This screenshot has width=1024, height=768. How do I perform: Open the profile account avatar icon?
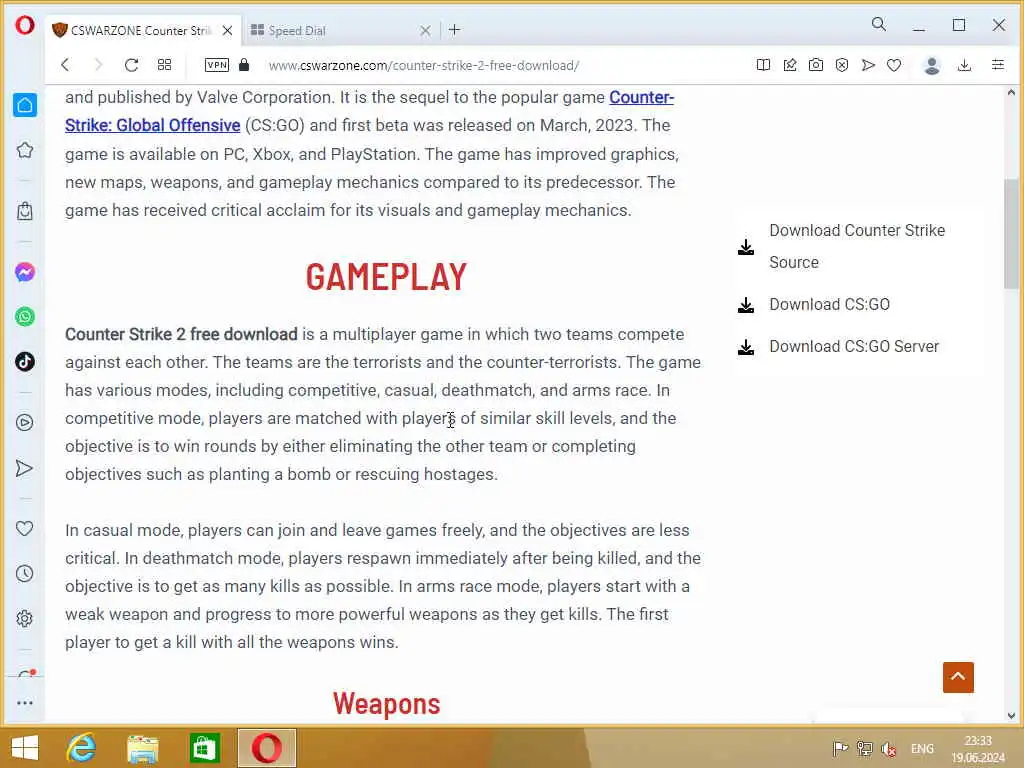click(932, 65)
